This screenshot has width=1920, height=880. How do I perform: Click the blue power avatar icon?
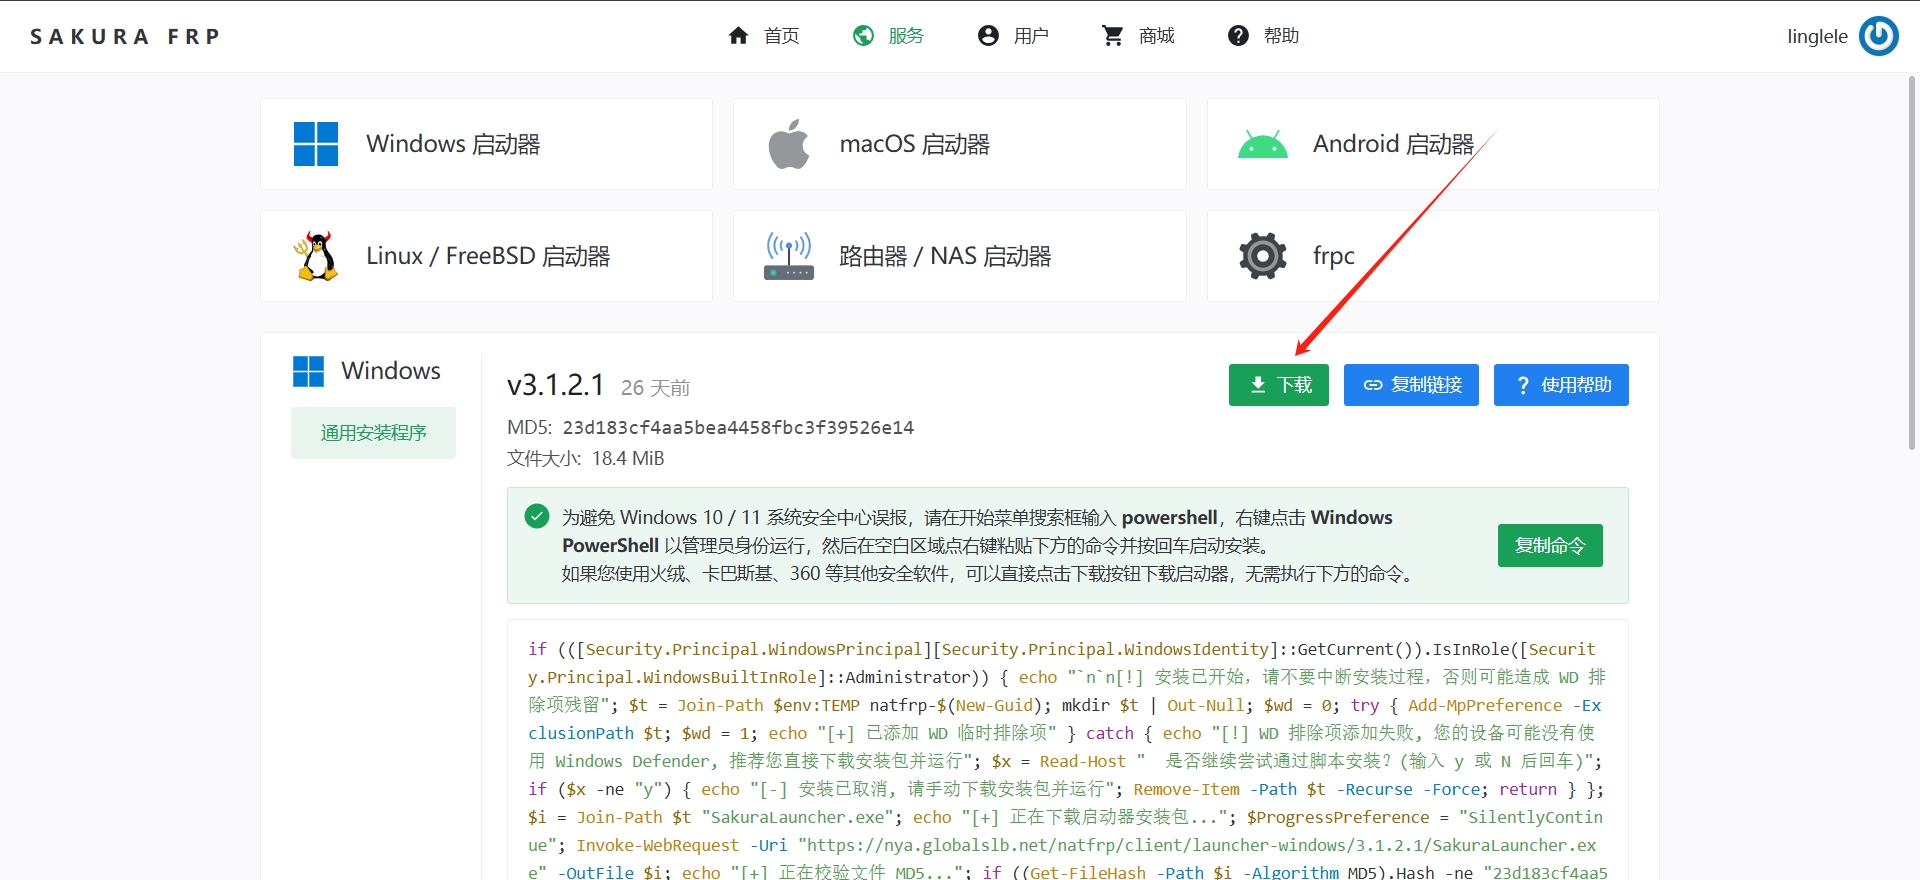point(1879,36)
